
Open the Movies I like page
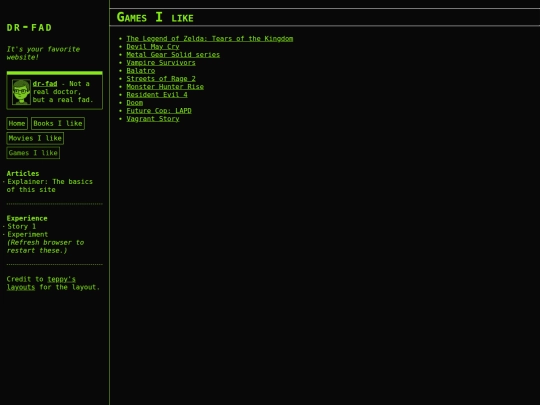[35, 138]
